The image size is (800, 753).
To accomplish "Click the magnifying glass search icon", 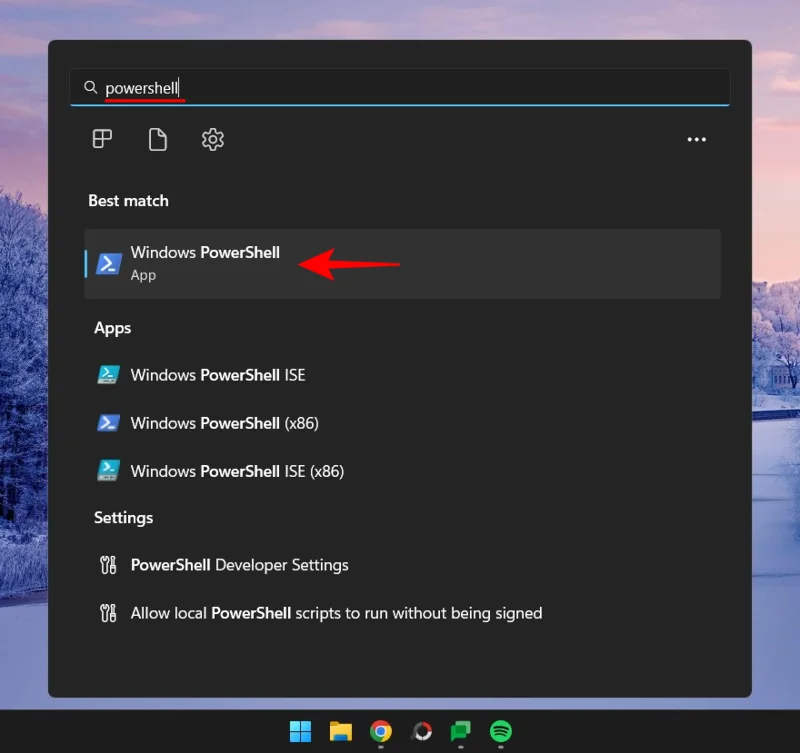I will (x=91, y=87).
